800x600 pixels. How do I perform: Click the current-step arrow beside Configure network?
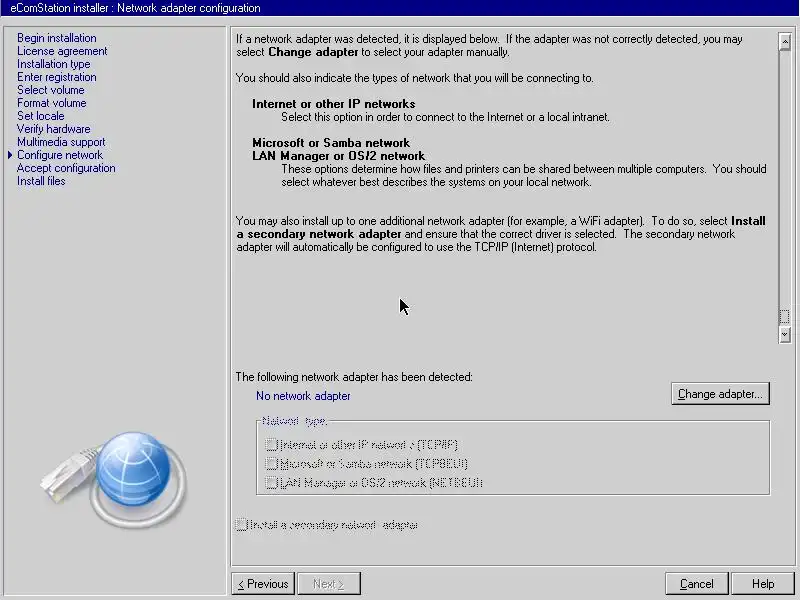coord(10,155)
